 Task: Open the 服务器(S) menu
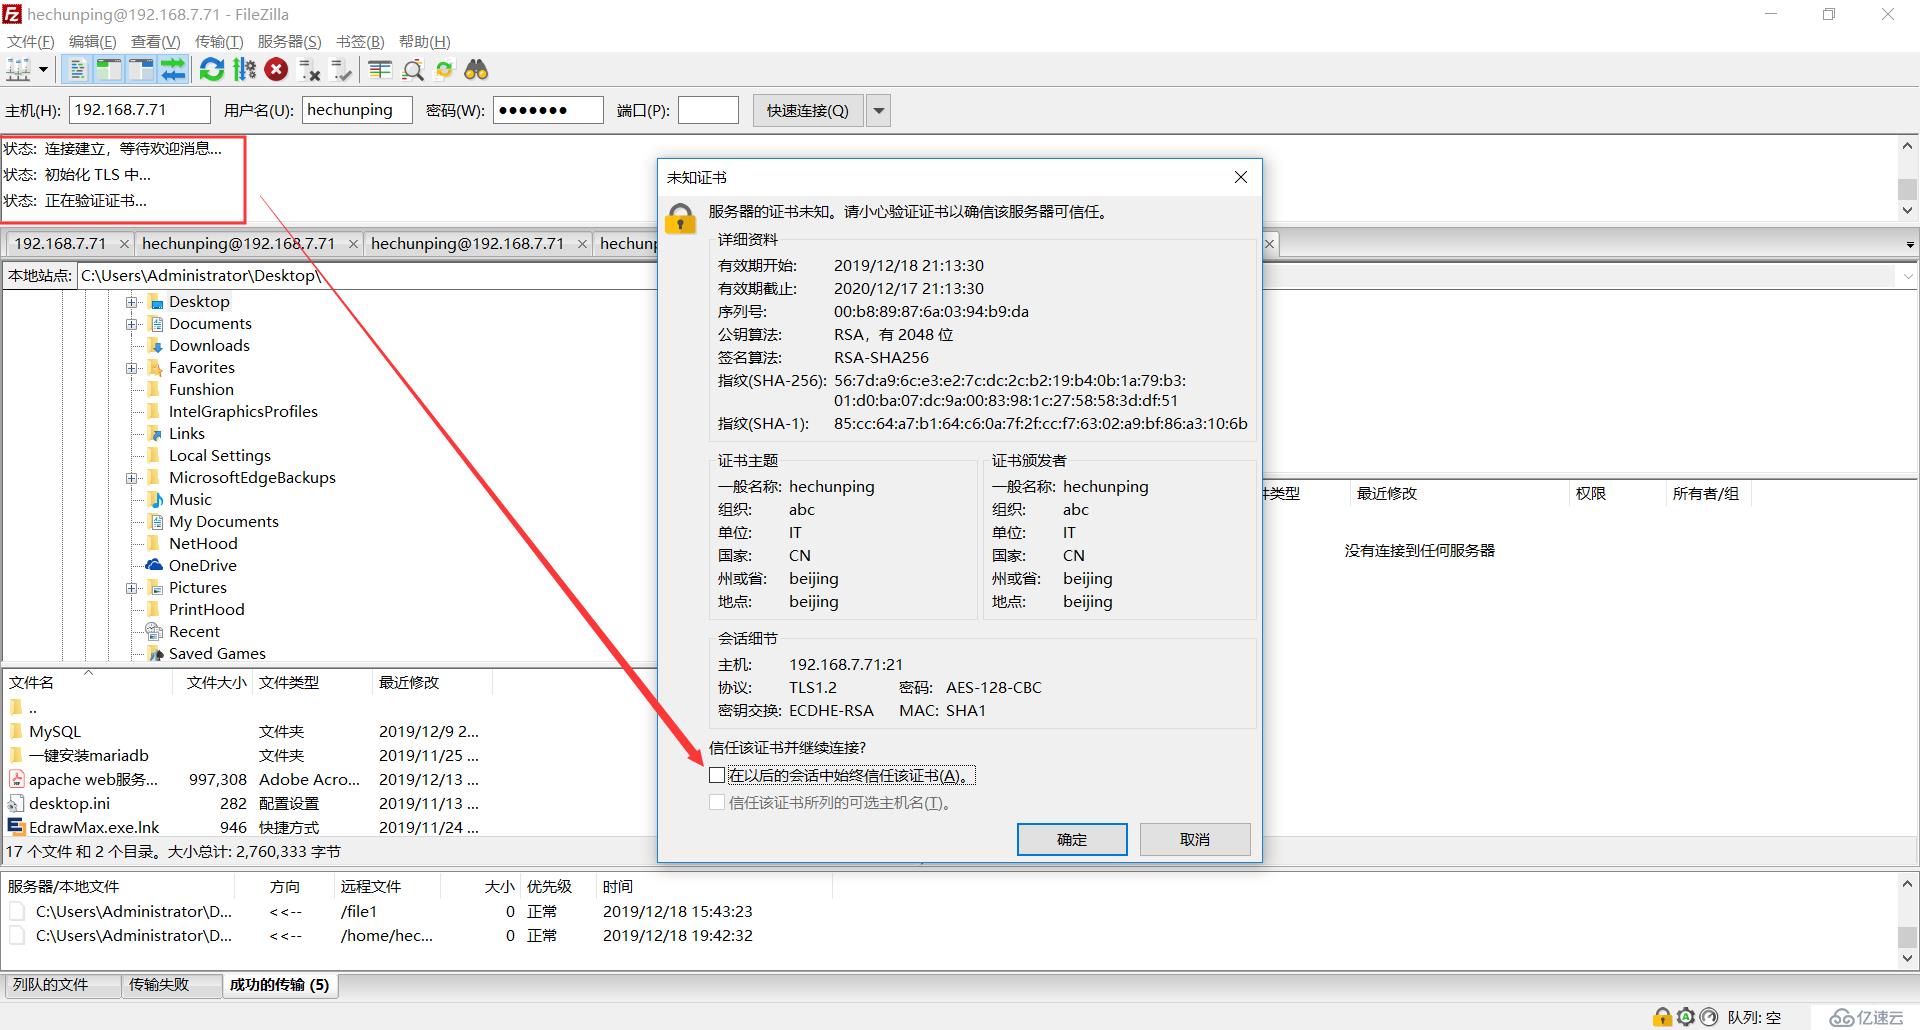coord(289,41)
